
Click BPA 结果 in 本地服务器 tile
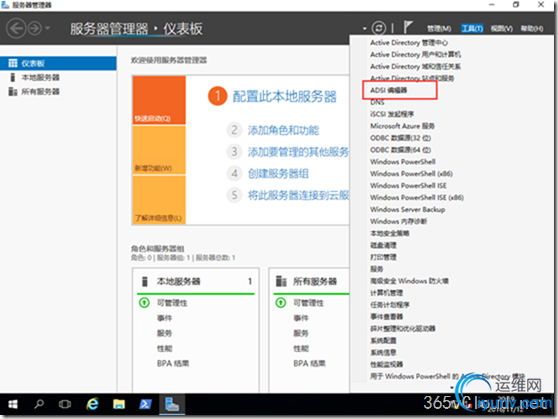(x=173, y=363)
